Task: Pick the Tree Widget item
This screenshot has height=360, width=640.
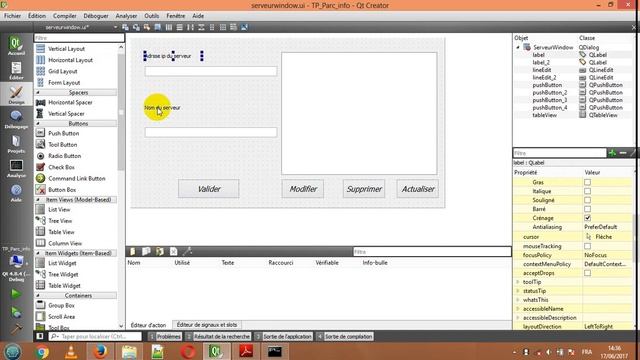Action: (63, 274)
